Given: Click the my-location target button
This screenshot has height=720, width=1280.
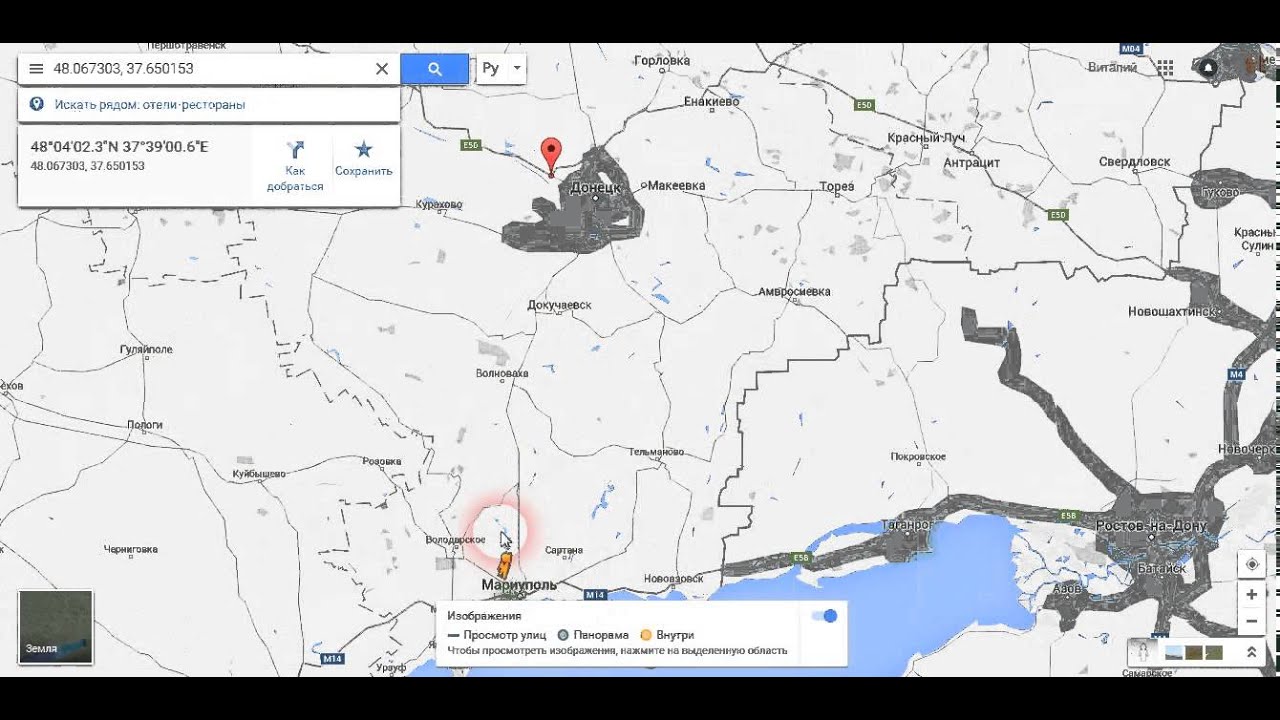Looking at the screenshot, I should click(1251, 564).
